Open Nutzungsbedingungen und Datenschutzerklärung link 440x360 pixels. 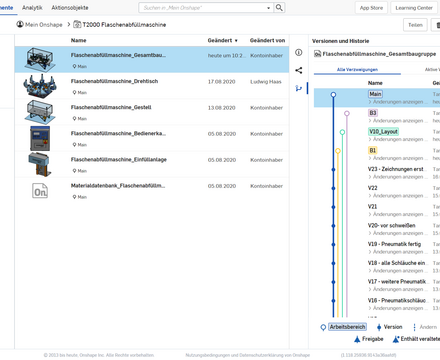[247, 355]
